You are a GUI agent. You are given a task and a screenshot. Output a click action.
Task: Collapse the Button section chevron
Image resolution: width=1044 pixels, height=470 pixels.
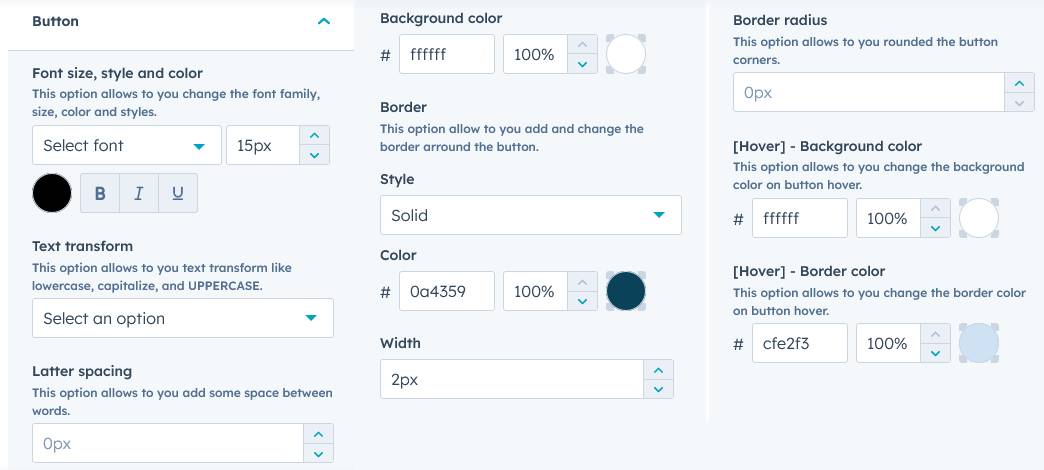323,21
